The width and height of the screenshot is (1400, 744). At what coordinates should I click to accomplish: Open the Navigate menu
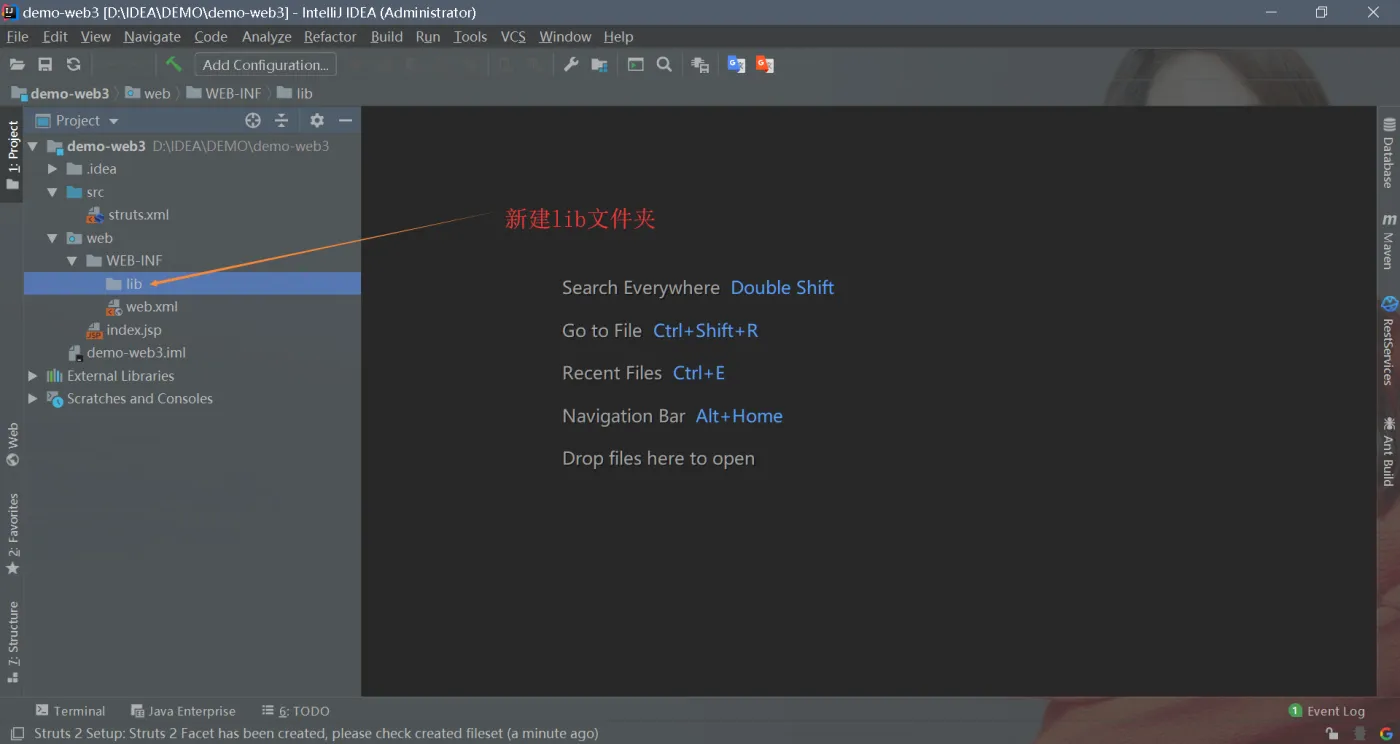click(x=152, y=36)
